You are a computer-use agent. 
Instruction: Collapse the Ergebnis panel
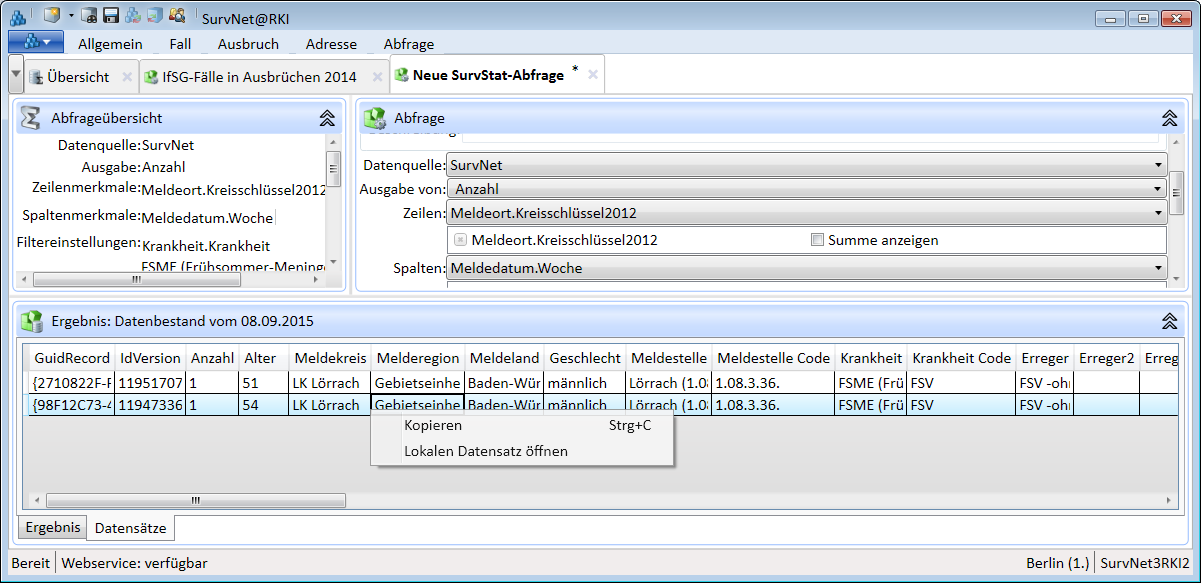1168,321
